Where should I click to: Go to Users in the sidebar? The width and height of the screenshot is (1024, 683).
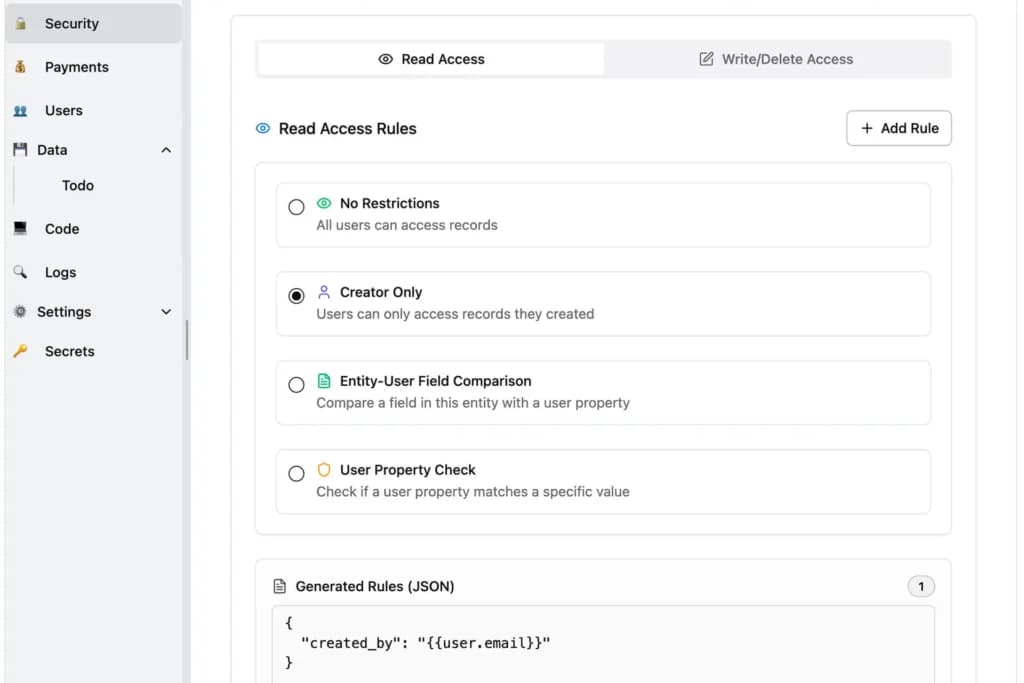point(93,110)
